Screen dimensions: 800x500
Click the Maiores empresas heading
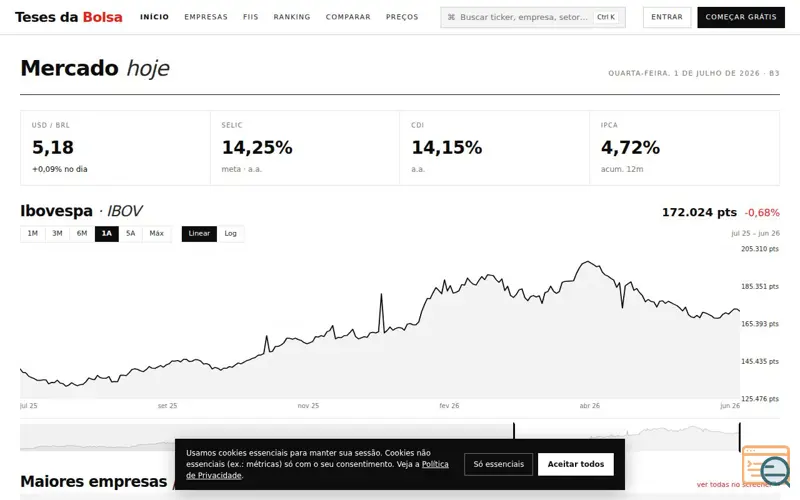94,481
